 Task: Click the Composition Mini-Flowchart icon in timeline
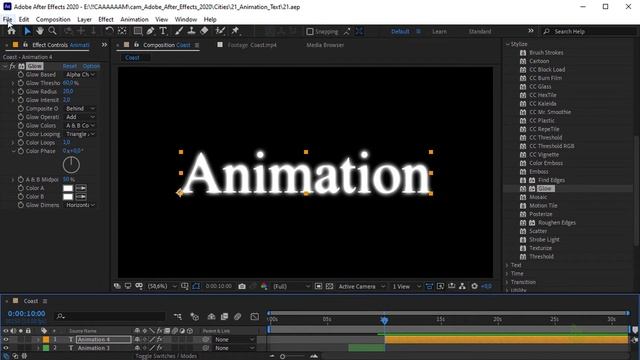pos(178,316)
